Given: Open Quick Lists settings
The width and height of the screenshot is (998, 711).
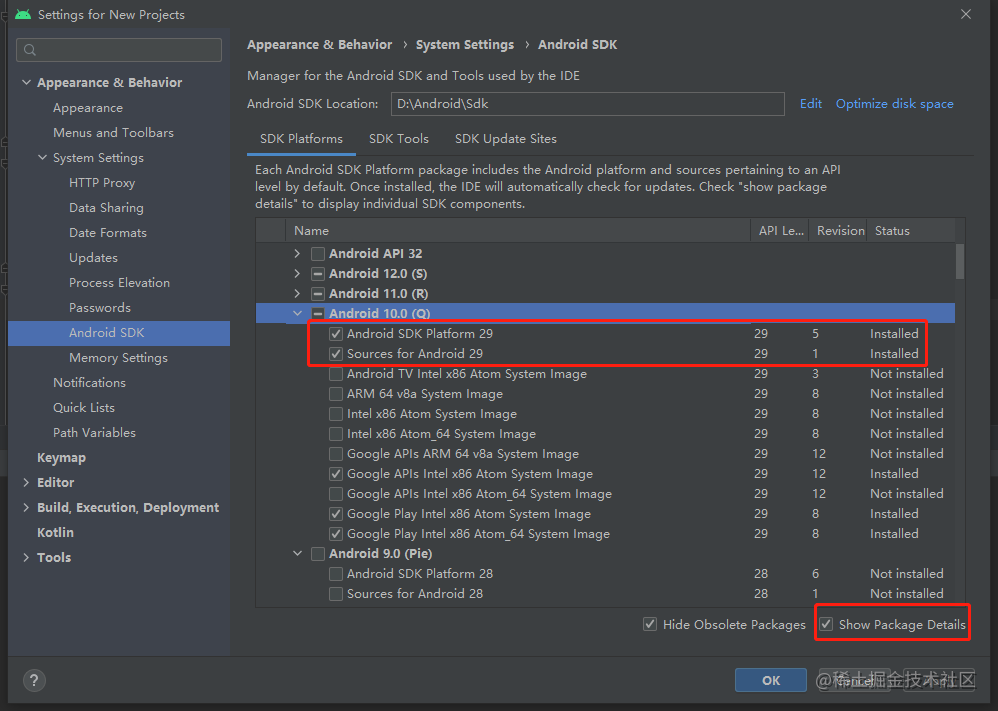Looking at the screenshot, I should point(83,407).
